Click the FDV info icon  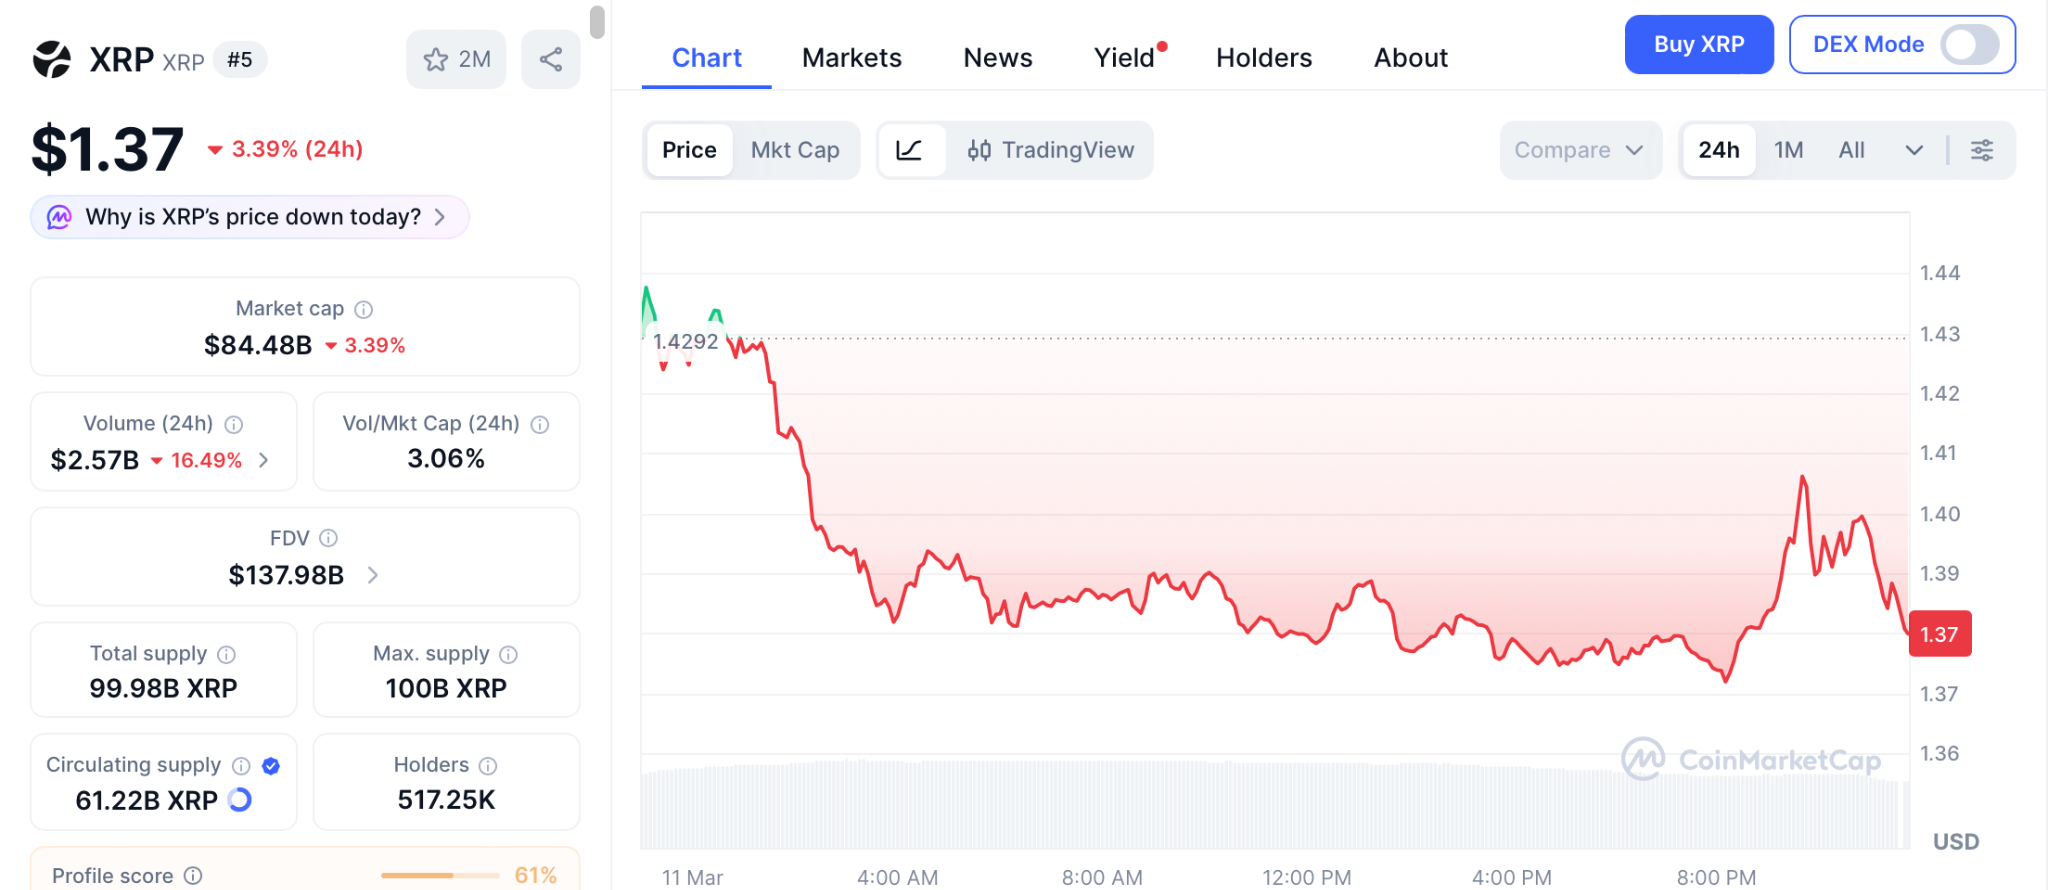point(328,539)
